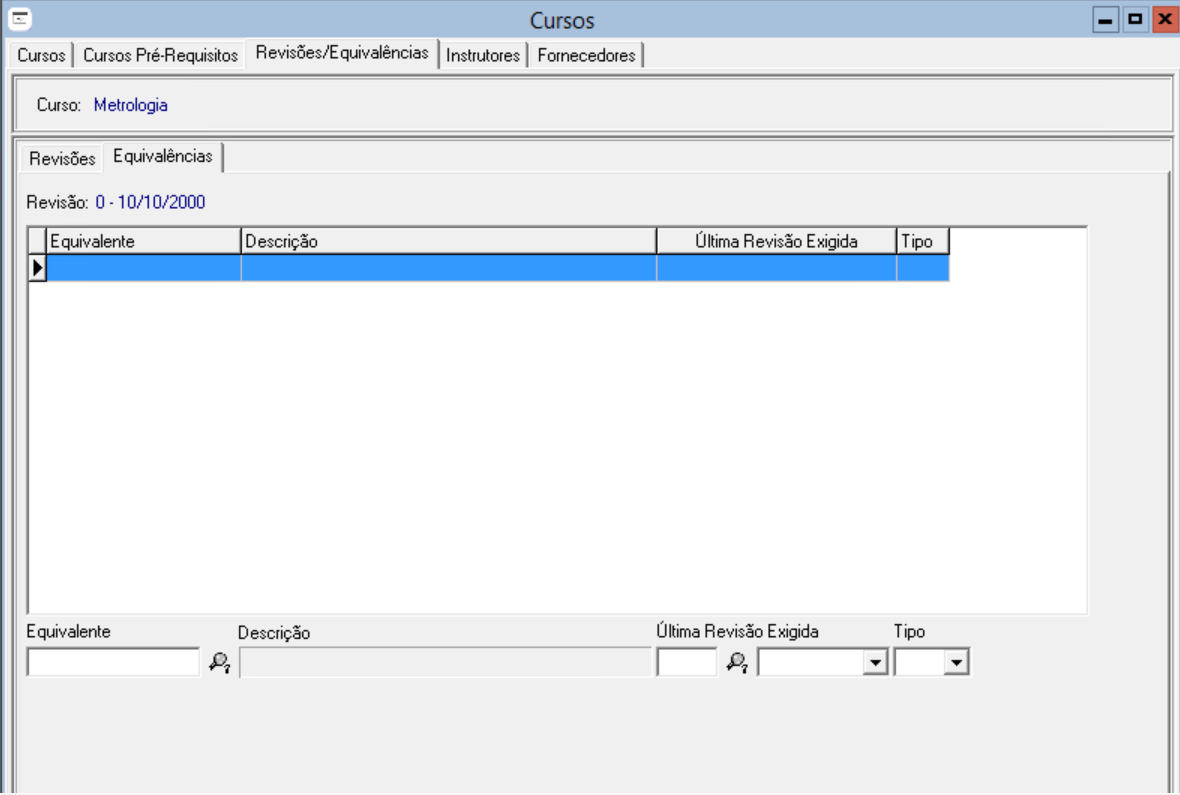Focus the Equivalente text input
The width and height of the screenshot is (1180, 795).
click(x=113, y=662)
